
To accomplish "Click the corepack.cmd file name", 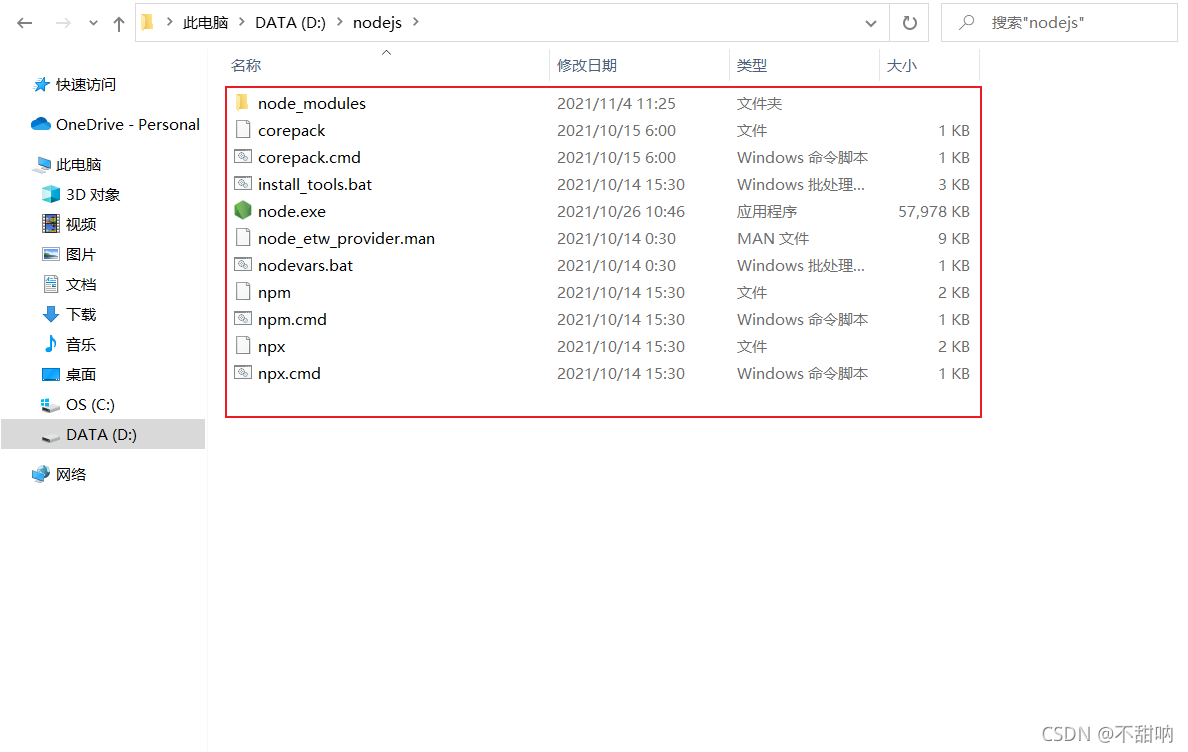I will coord(309,158).
